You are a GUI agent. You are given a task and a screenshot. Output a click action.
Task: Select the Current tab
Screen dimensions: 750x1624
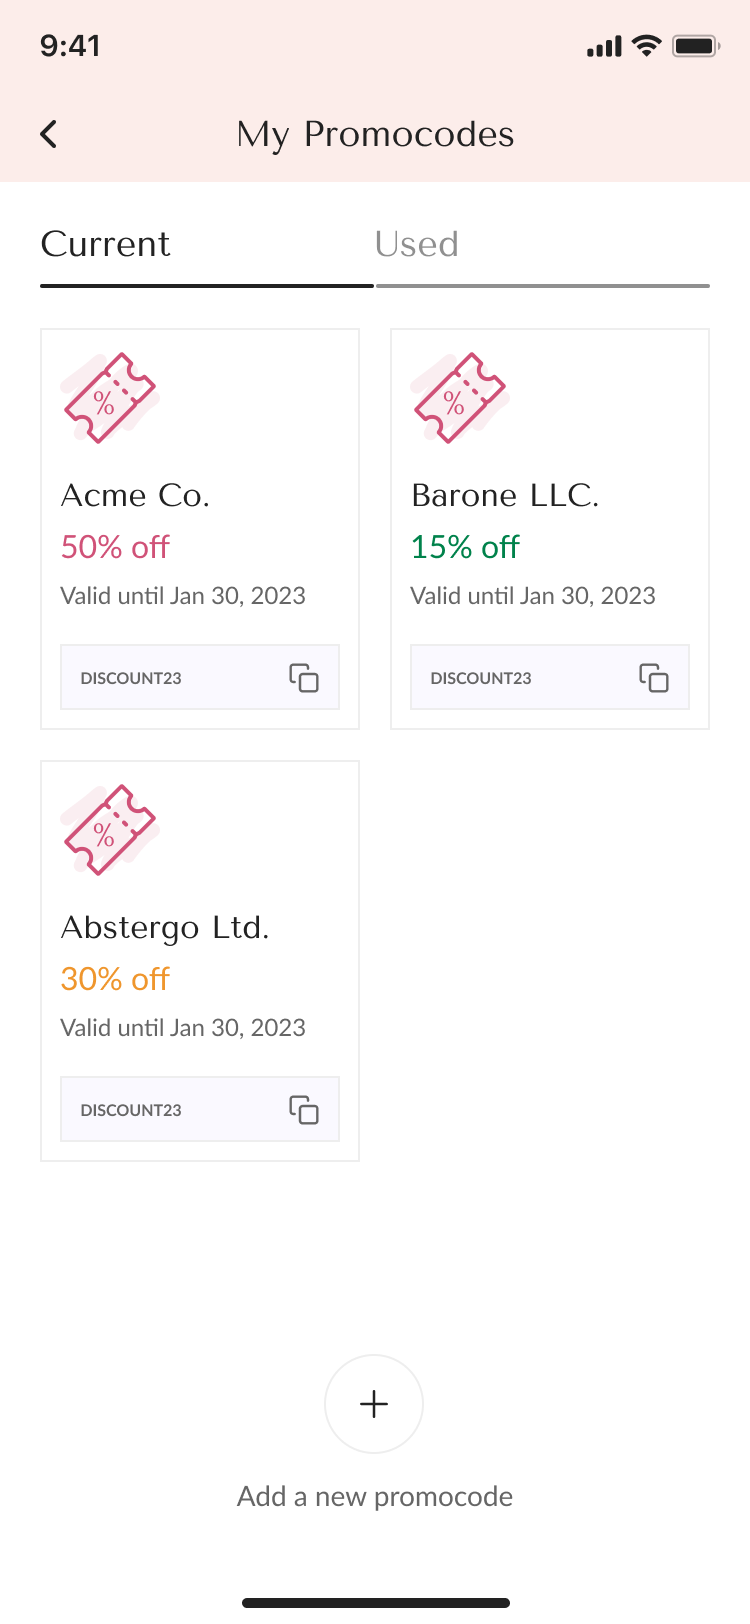pos(106,245)
